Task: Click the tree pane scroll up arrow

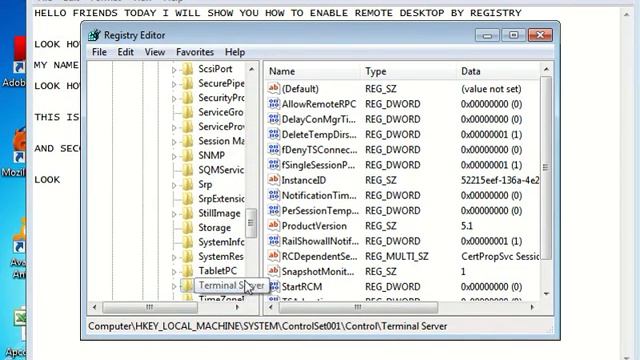Action: tap(251, 69)
